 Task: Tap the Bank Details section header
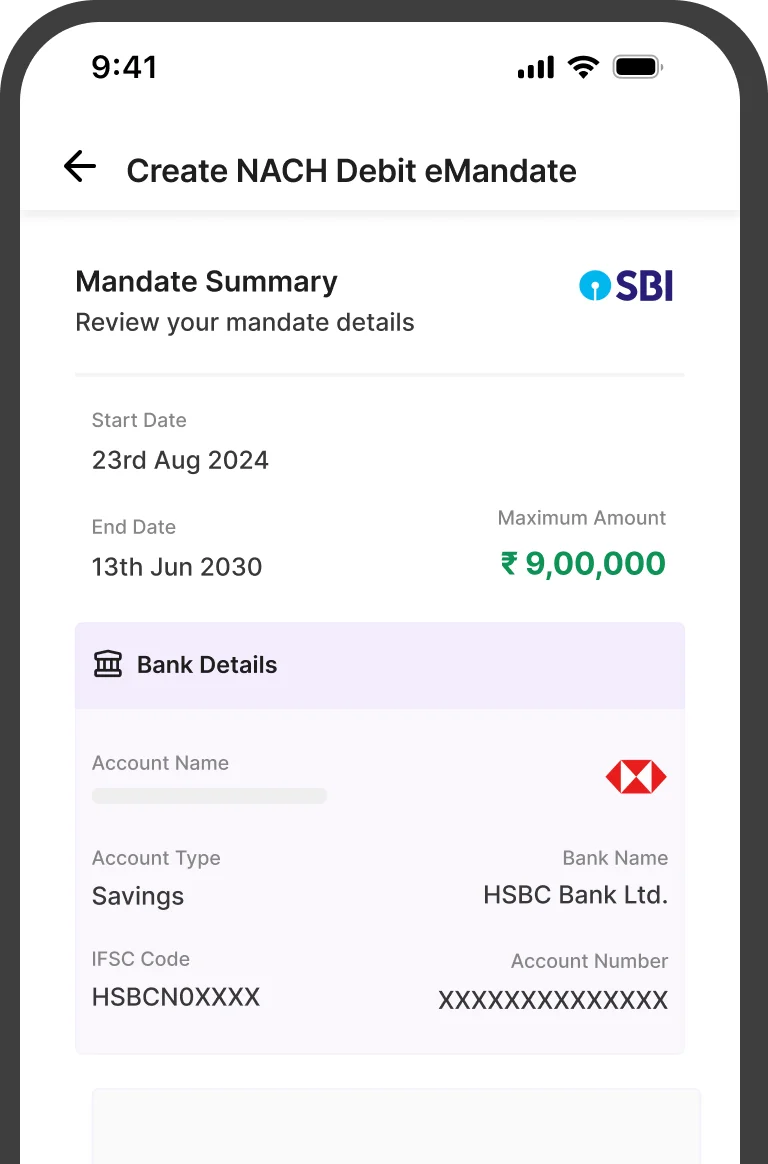207,665
